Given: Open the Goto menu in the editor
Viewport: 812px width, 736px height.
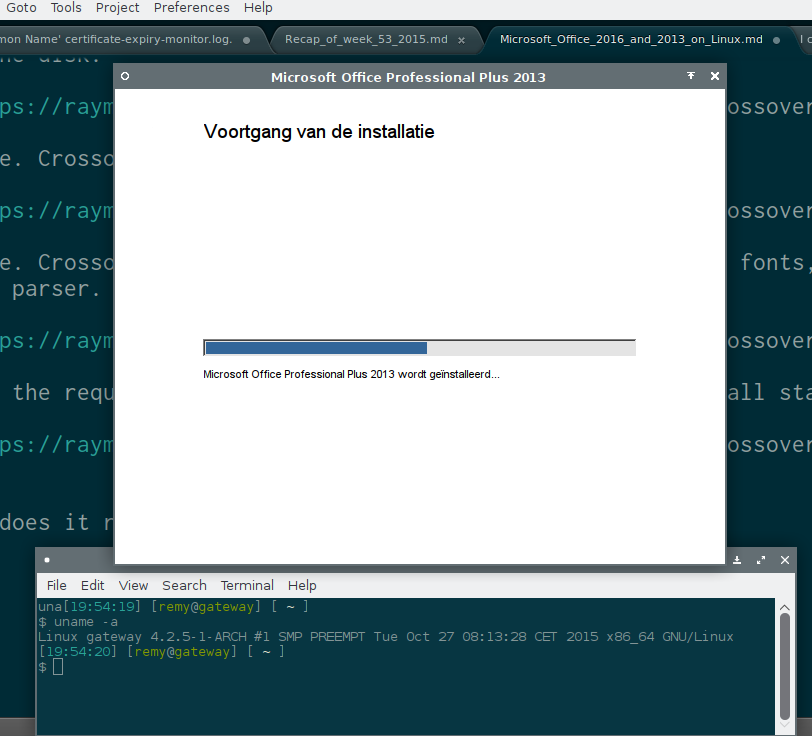Looking at the screenshot, I should point(21,8).
